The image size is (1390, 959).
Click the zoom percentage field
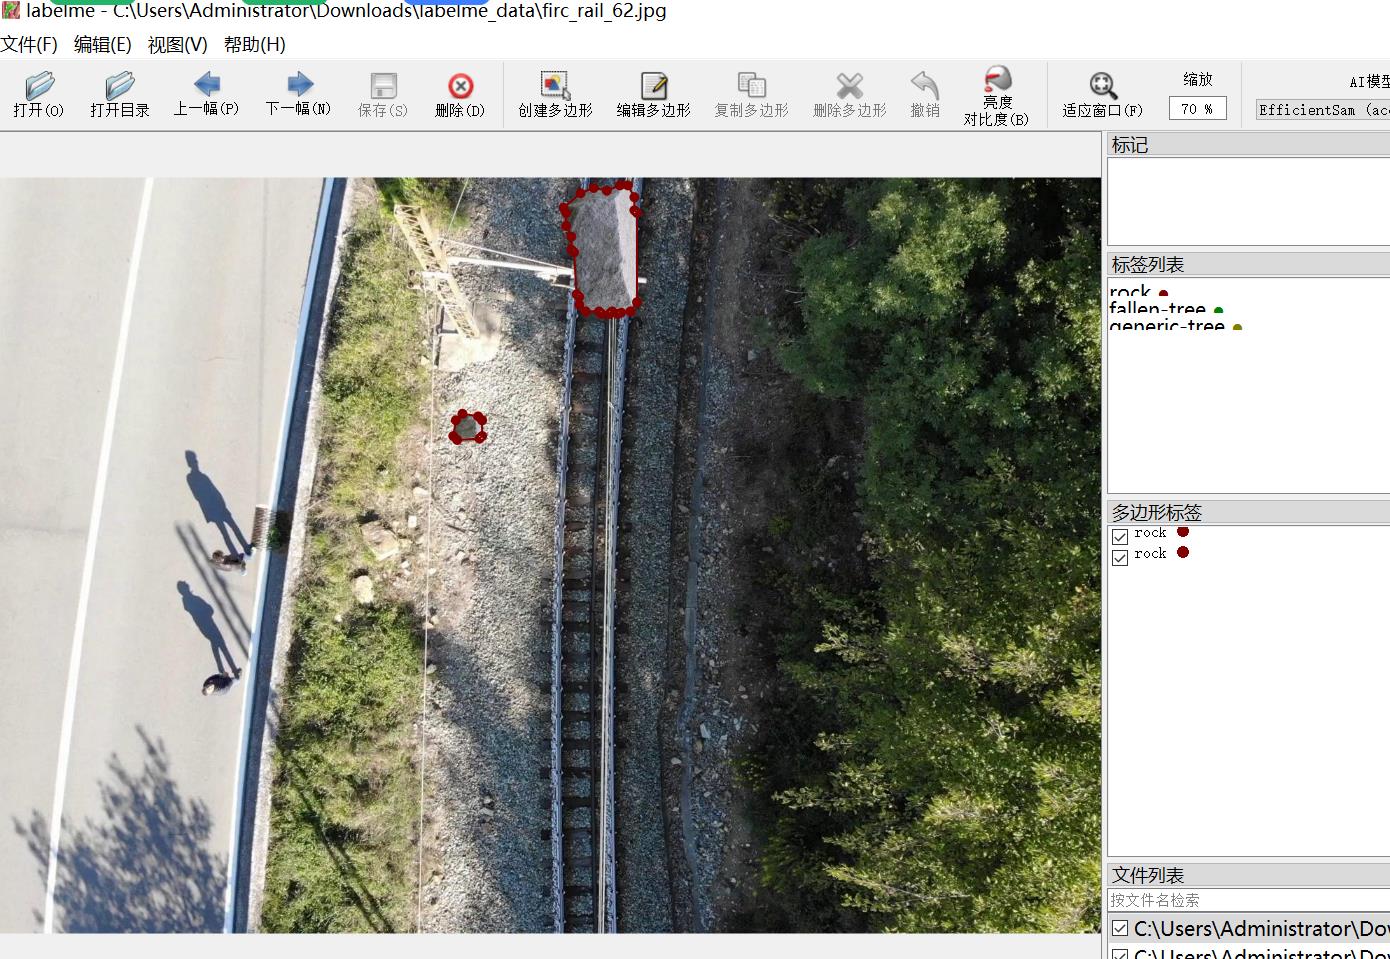pyautogui.click(x=1196, y=109)
